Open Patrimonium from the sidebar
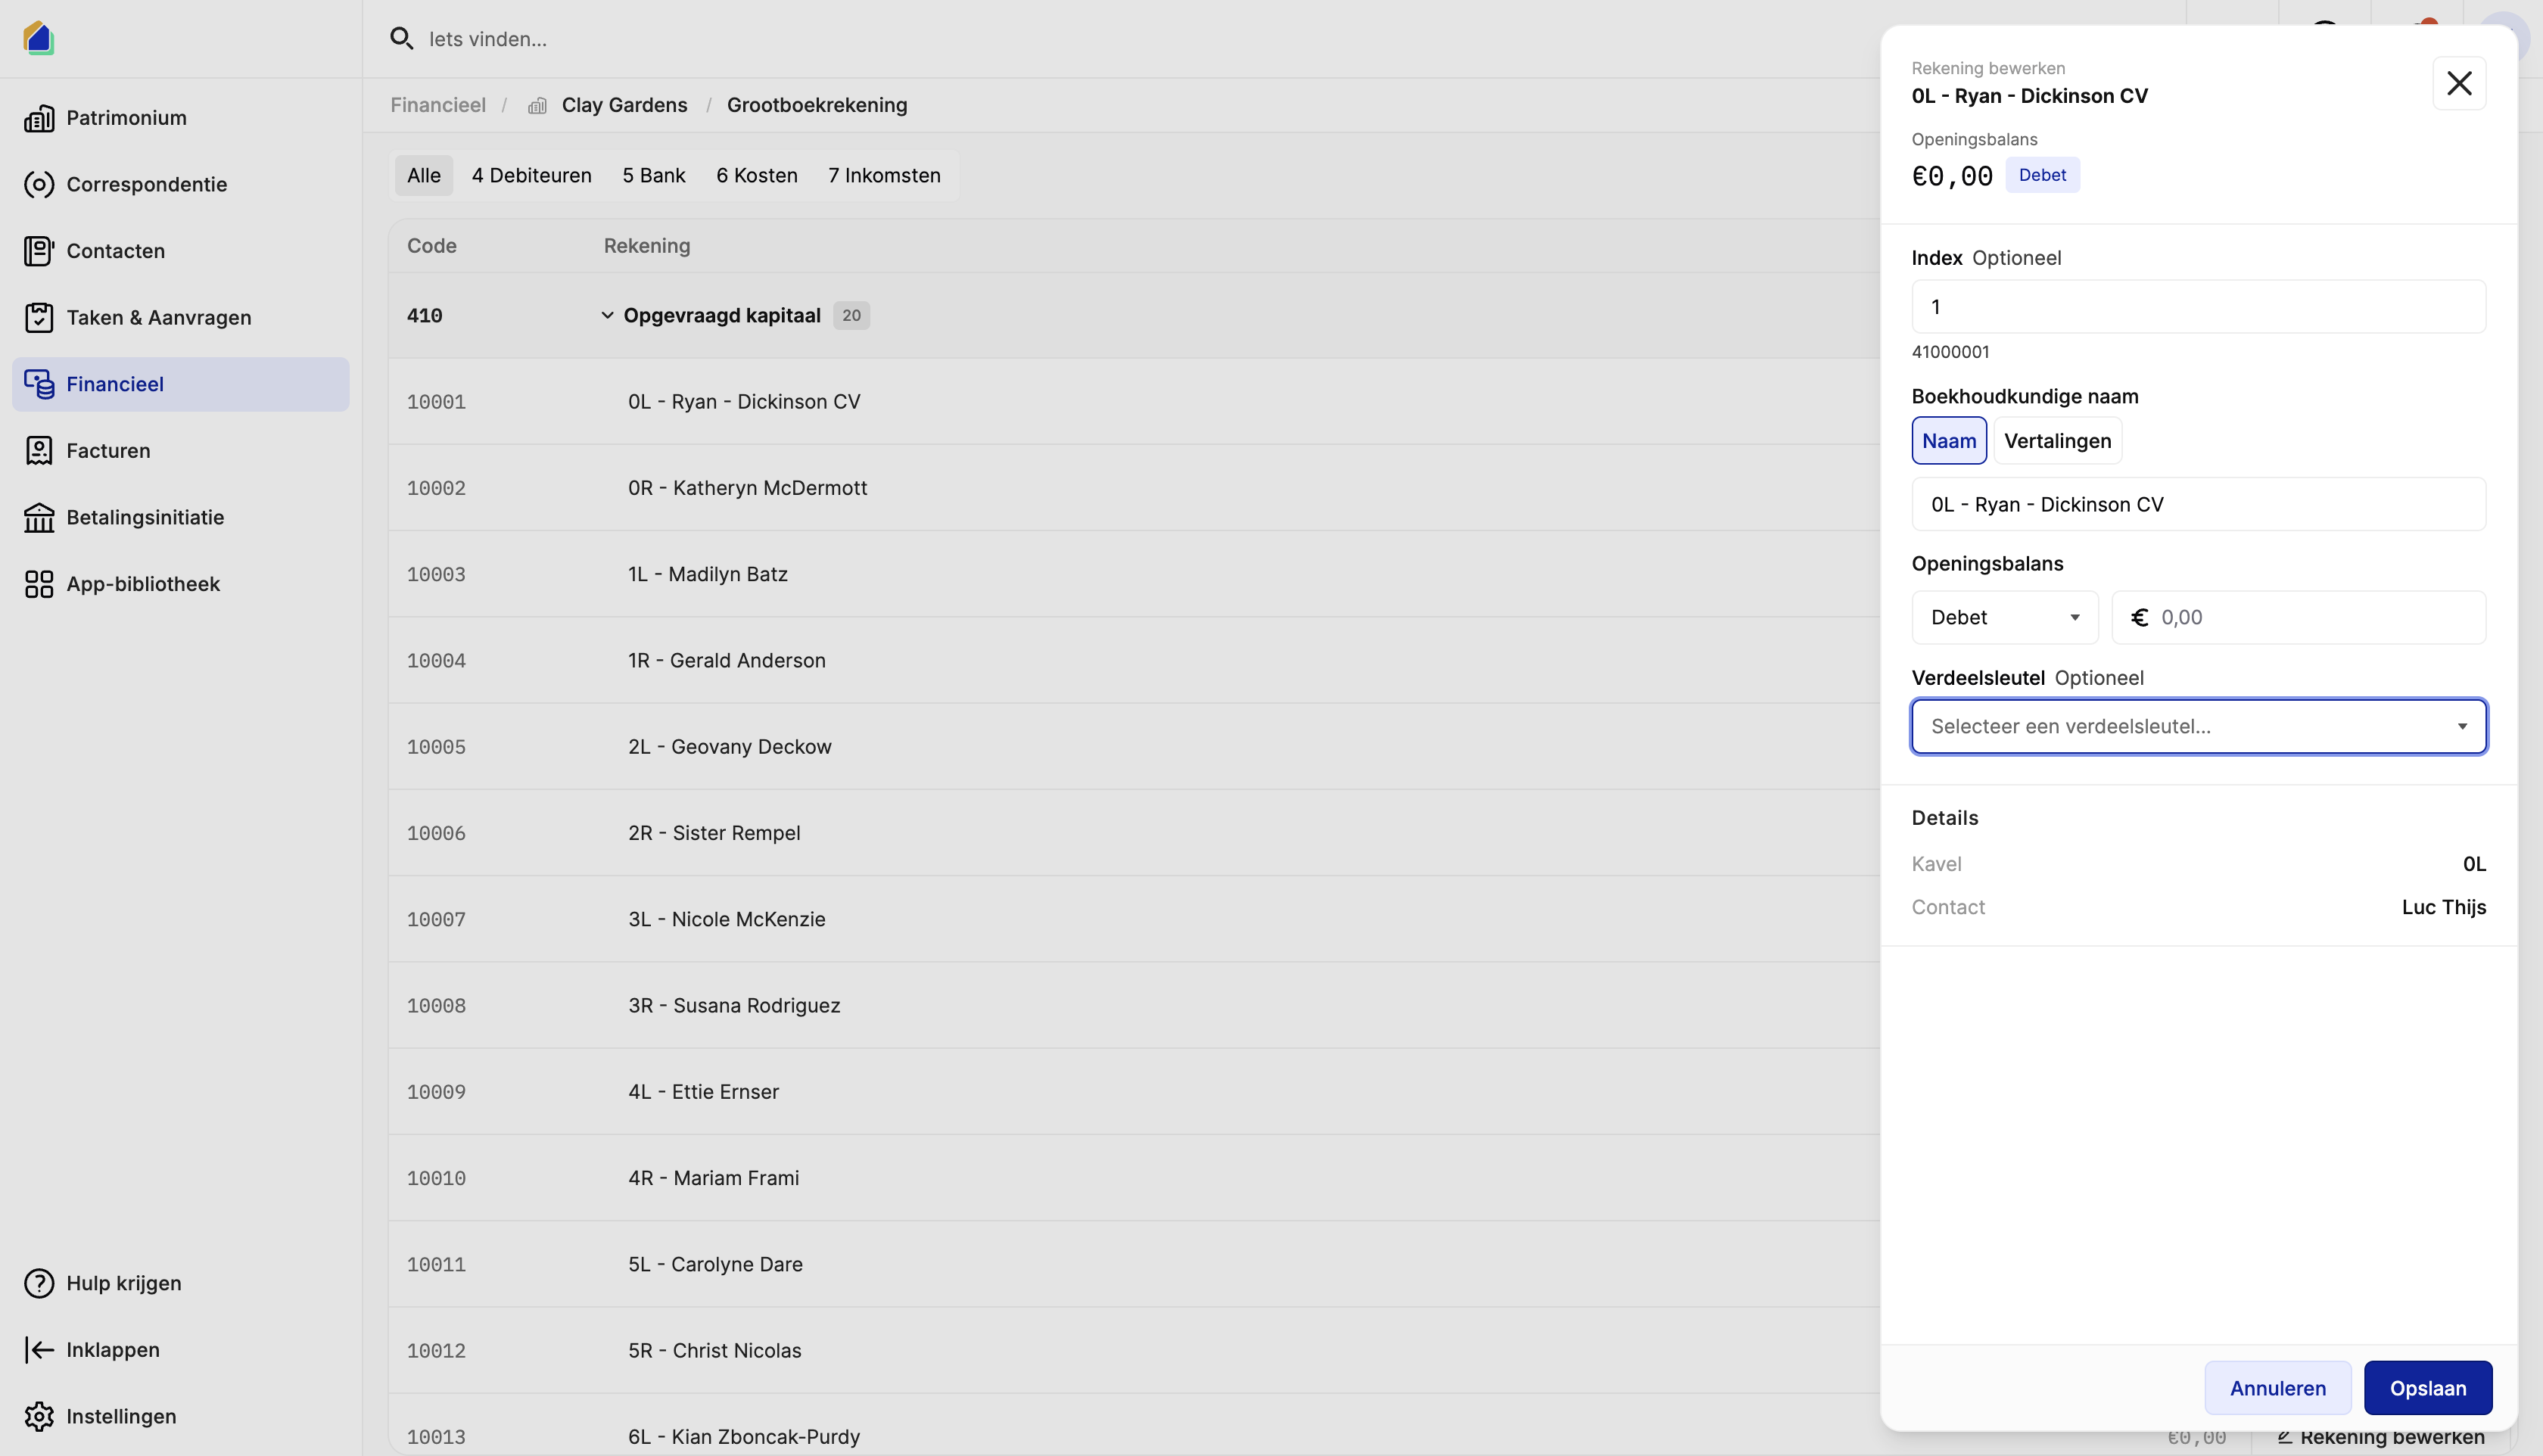The width and height of the screenshot is (2543, 1456). coord(181,118)
